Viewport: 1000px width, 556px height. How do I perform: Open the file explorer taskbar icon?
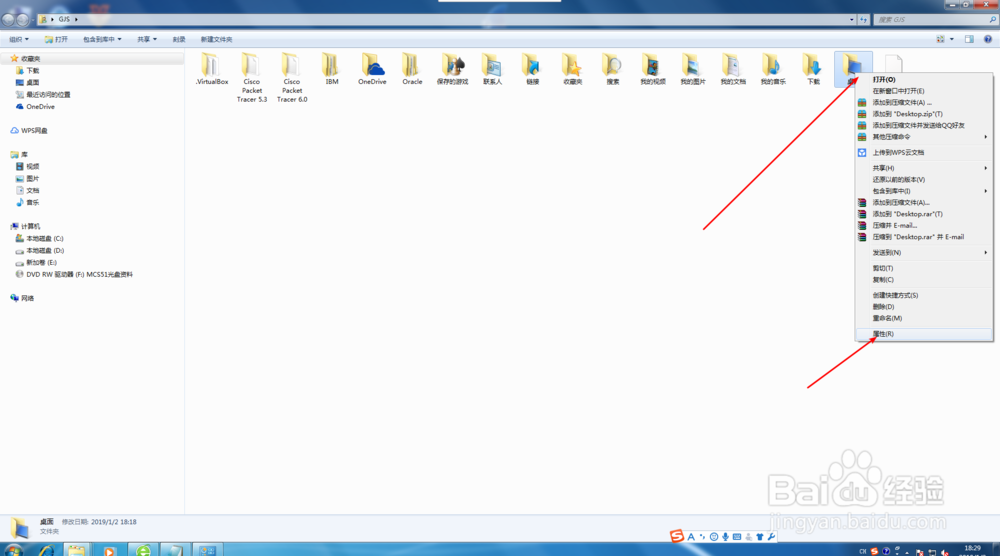click(78, 550)
